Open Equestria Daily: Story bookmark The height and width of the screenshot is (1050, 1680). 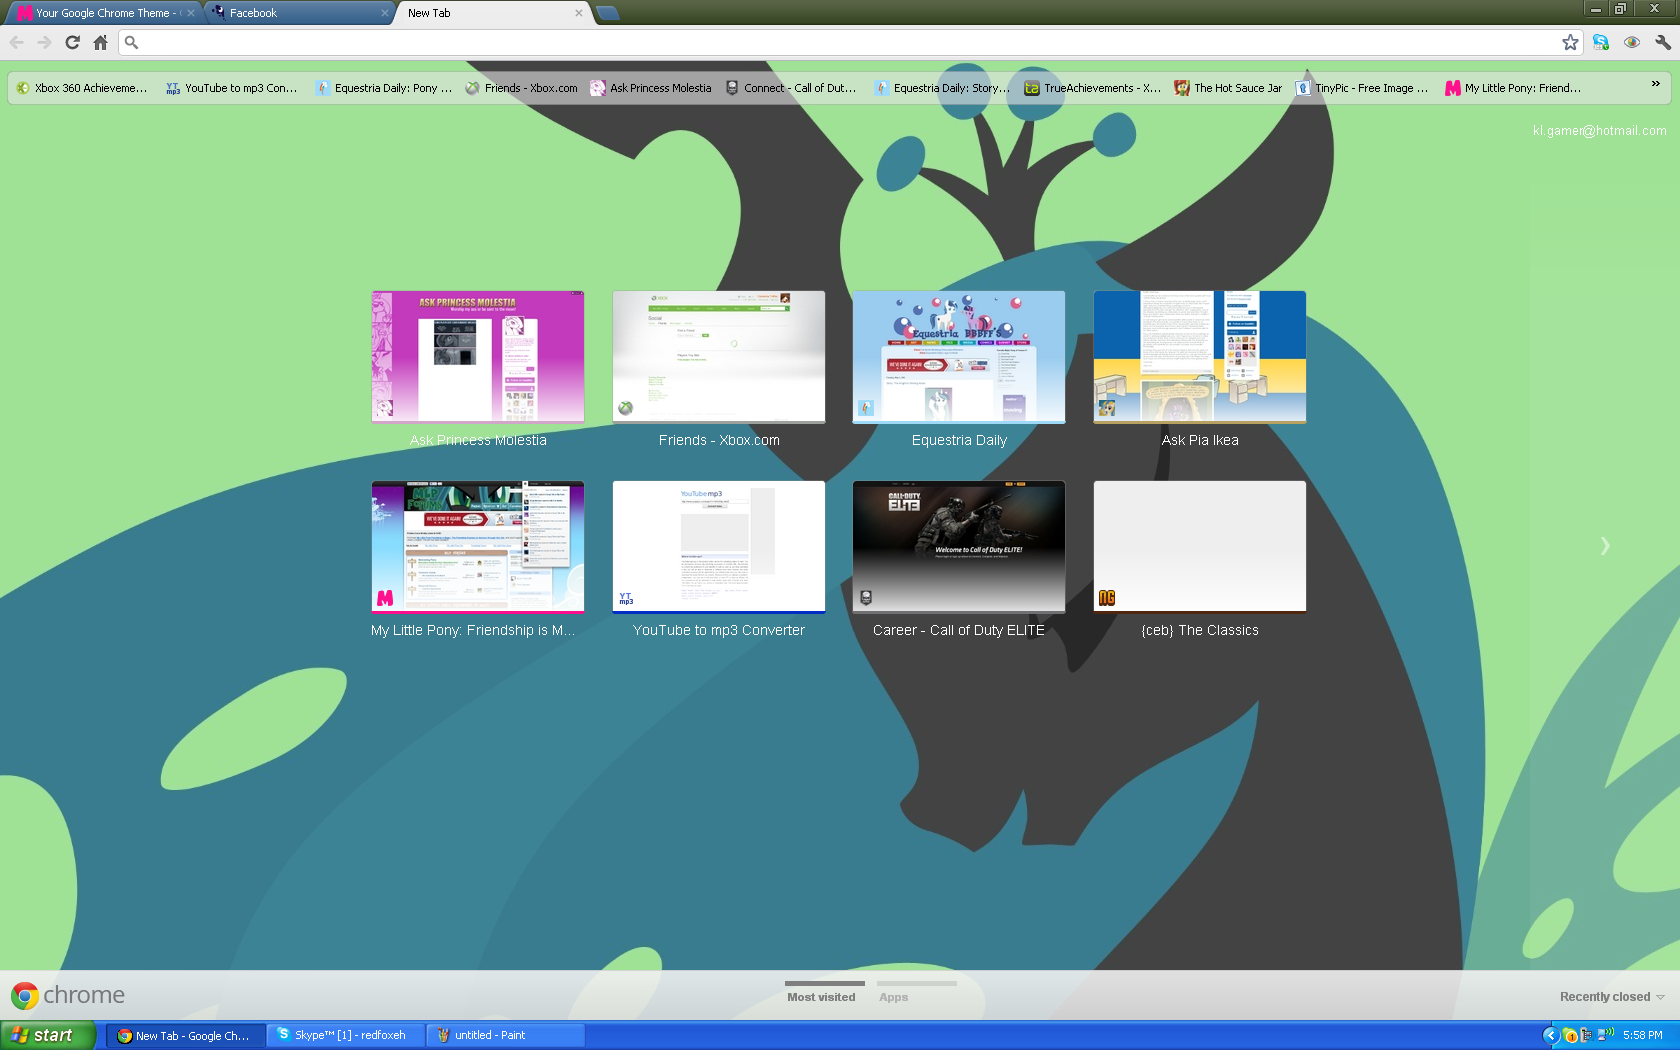click(x=943, y=88)
